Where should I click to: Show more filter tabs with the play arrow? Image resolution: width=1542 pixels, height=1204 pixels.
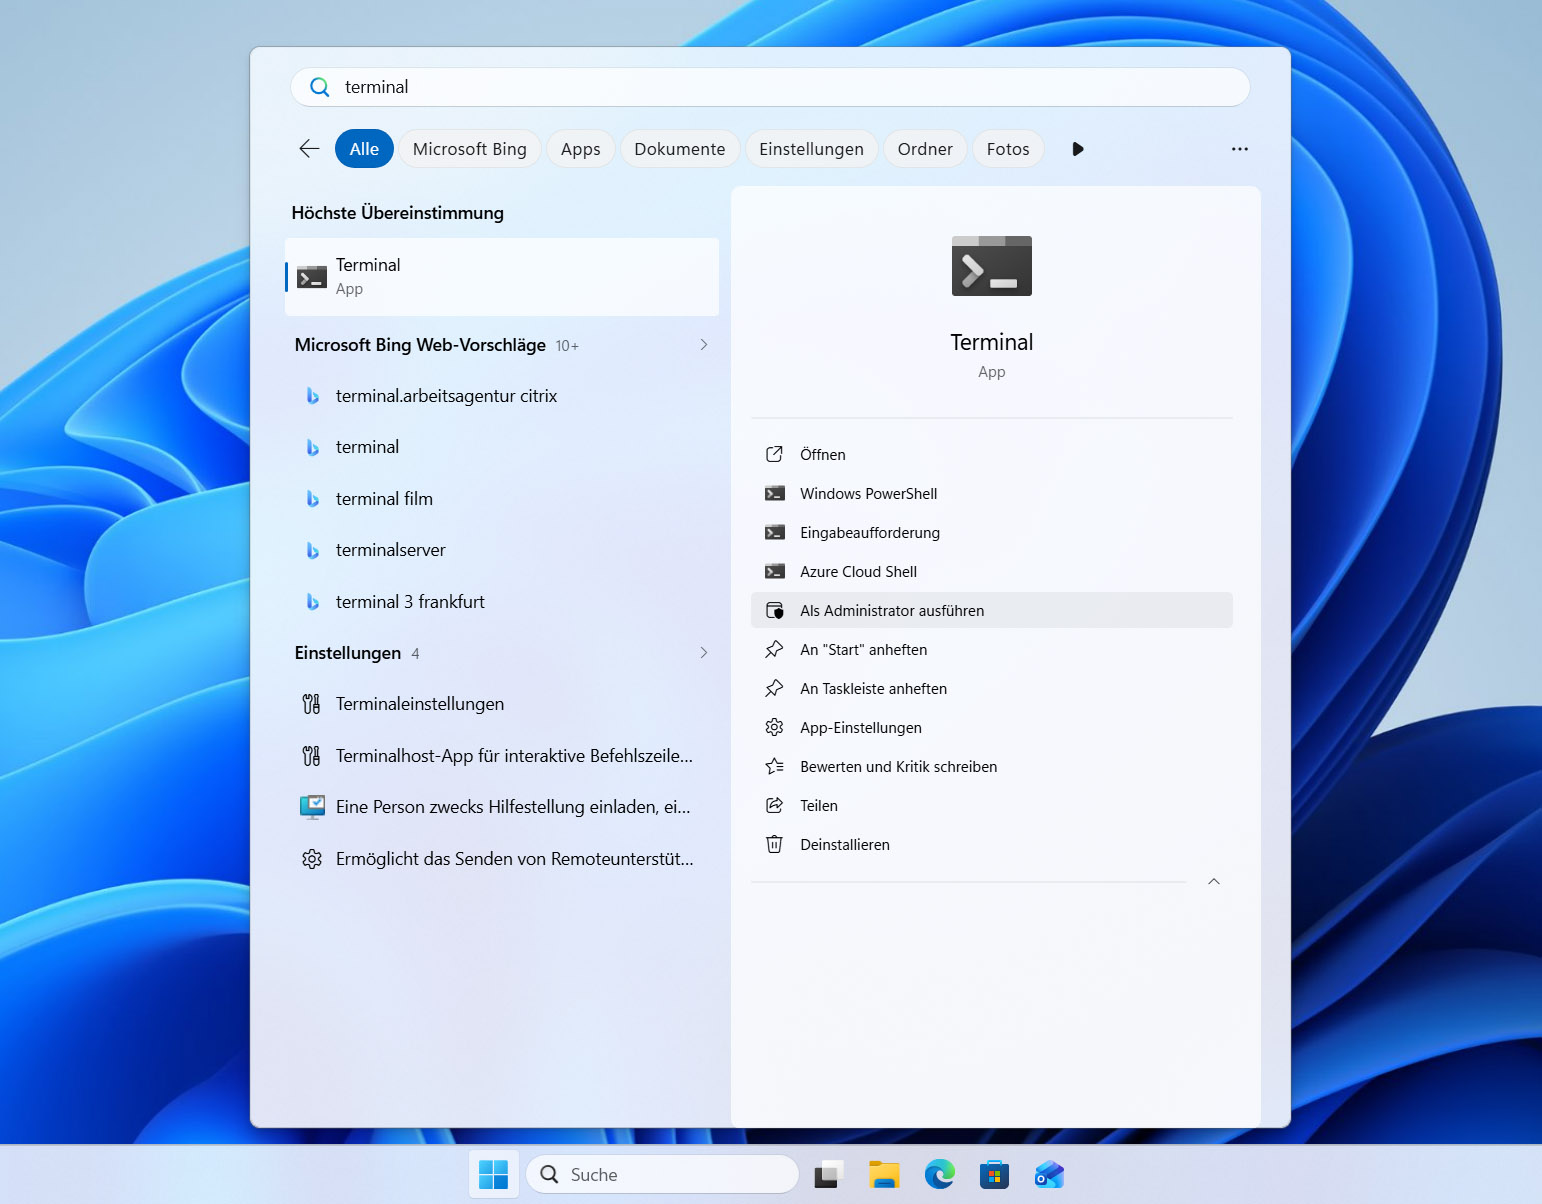point(1077,149)
